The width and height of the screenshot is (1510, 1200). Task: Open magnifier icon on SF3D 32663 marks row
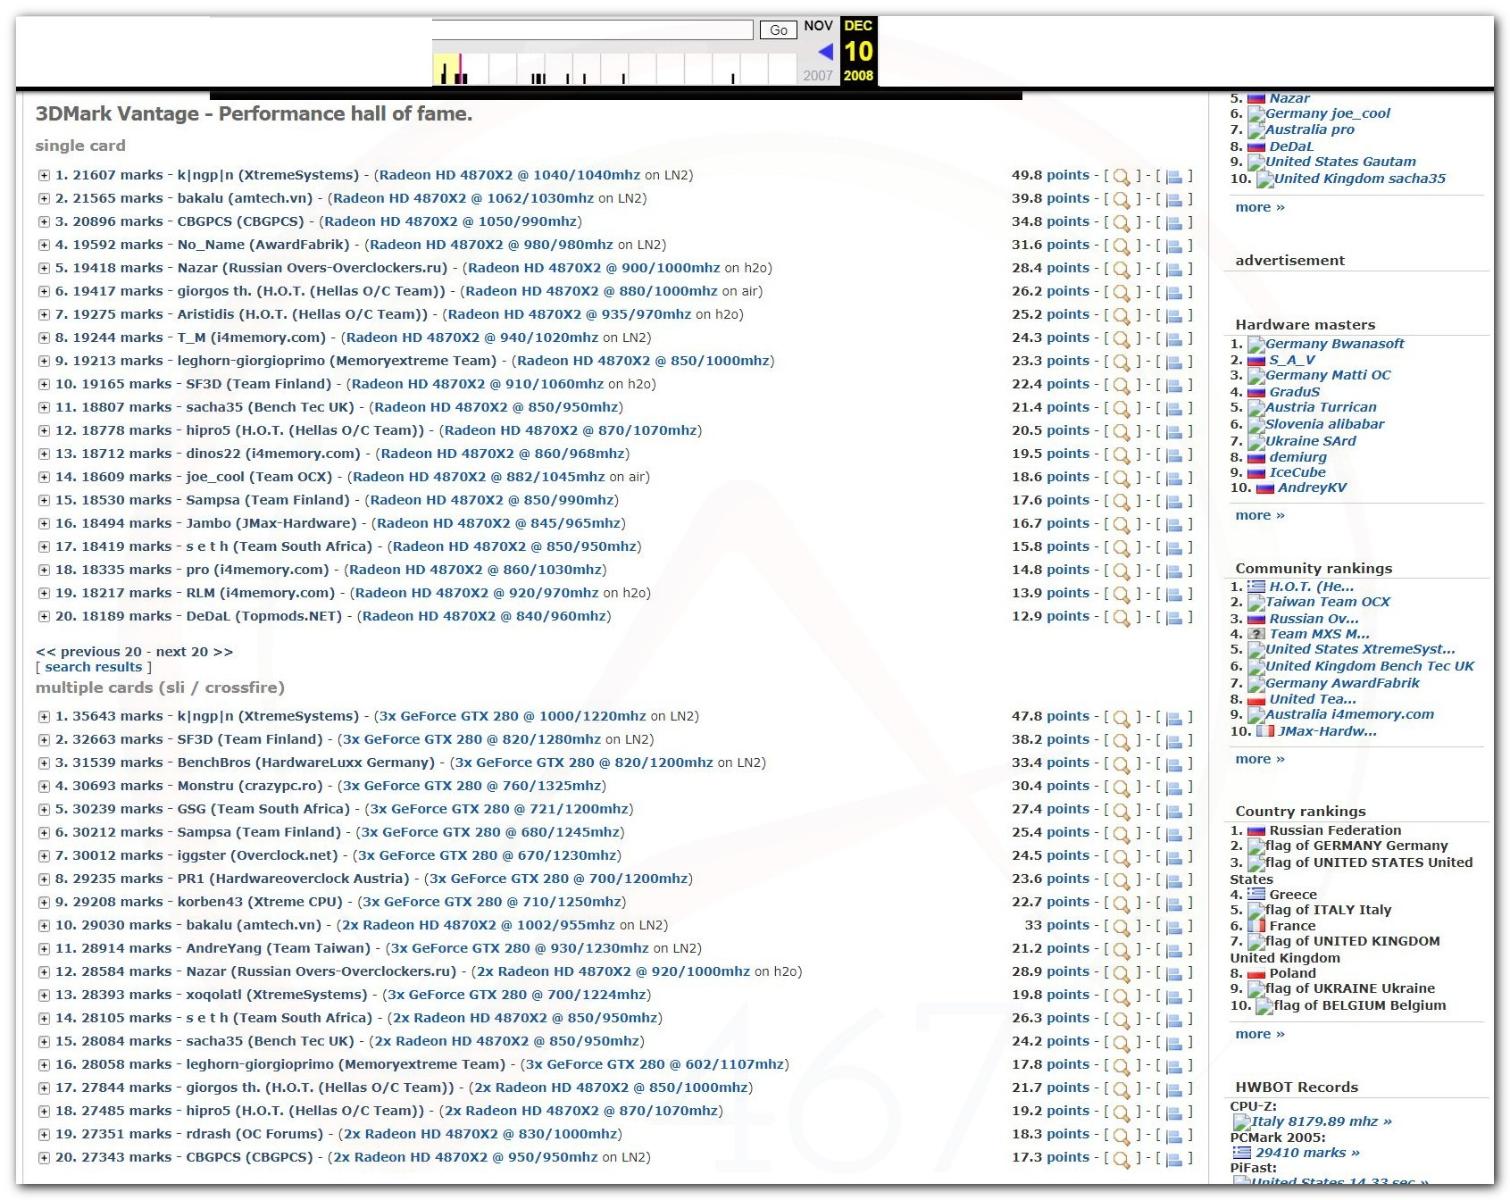tap(1121, 741)
